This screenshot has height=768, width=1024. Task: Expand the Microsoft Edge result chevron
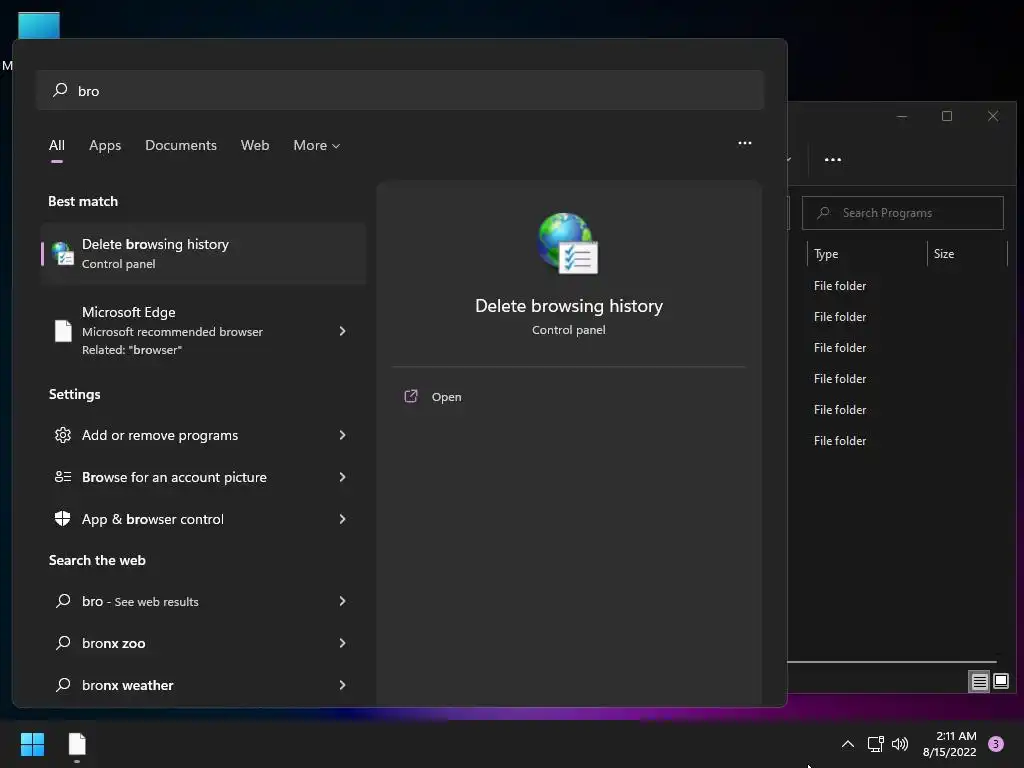(x=342, y=330)
